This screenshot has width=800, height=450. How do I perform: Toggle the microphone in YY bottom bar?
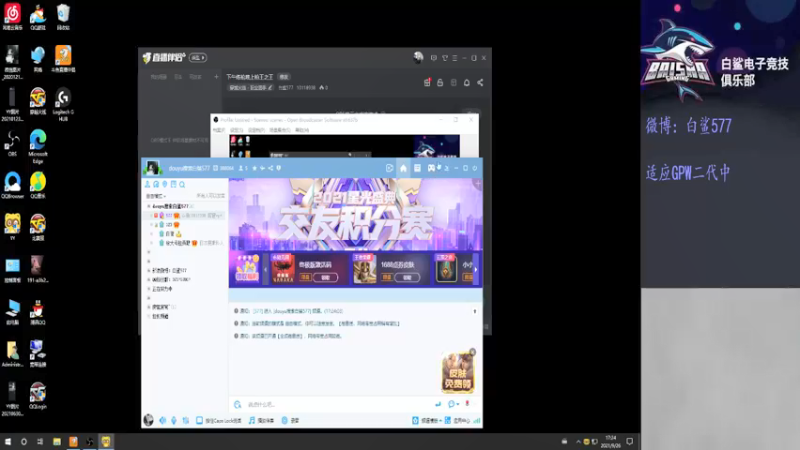point(174,420)
